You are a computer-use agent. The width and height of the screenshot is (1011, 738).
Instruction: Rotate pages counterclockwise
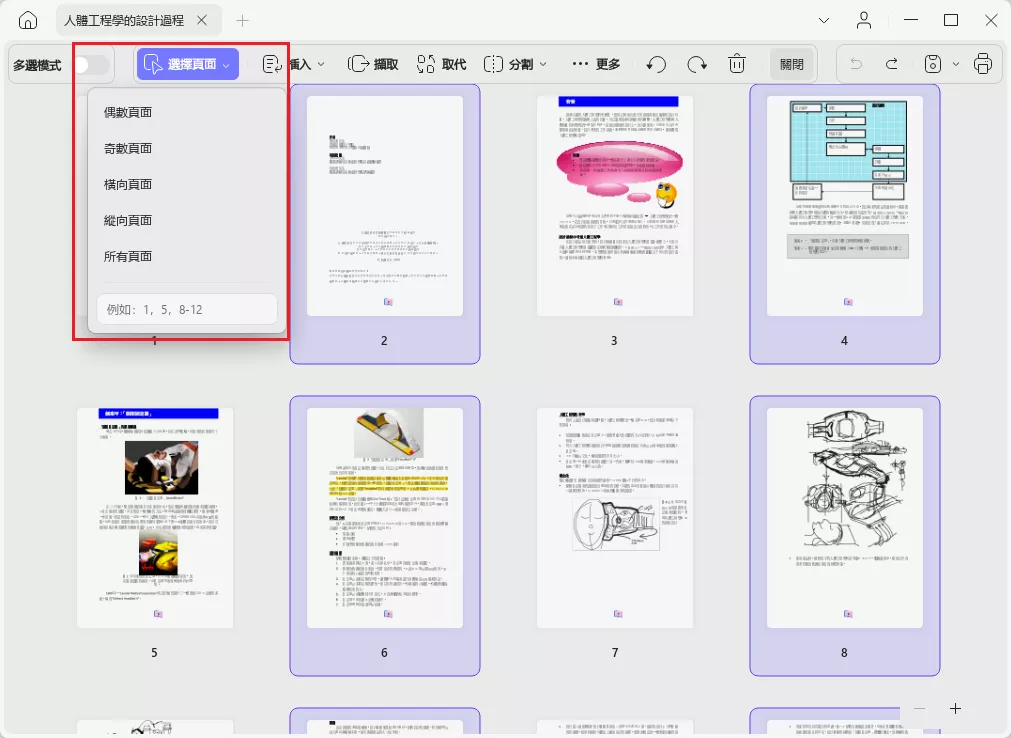coord(656,64)
